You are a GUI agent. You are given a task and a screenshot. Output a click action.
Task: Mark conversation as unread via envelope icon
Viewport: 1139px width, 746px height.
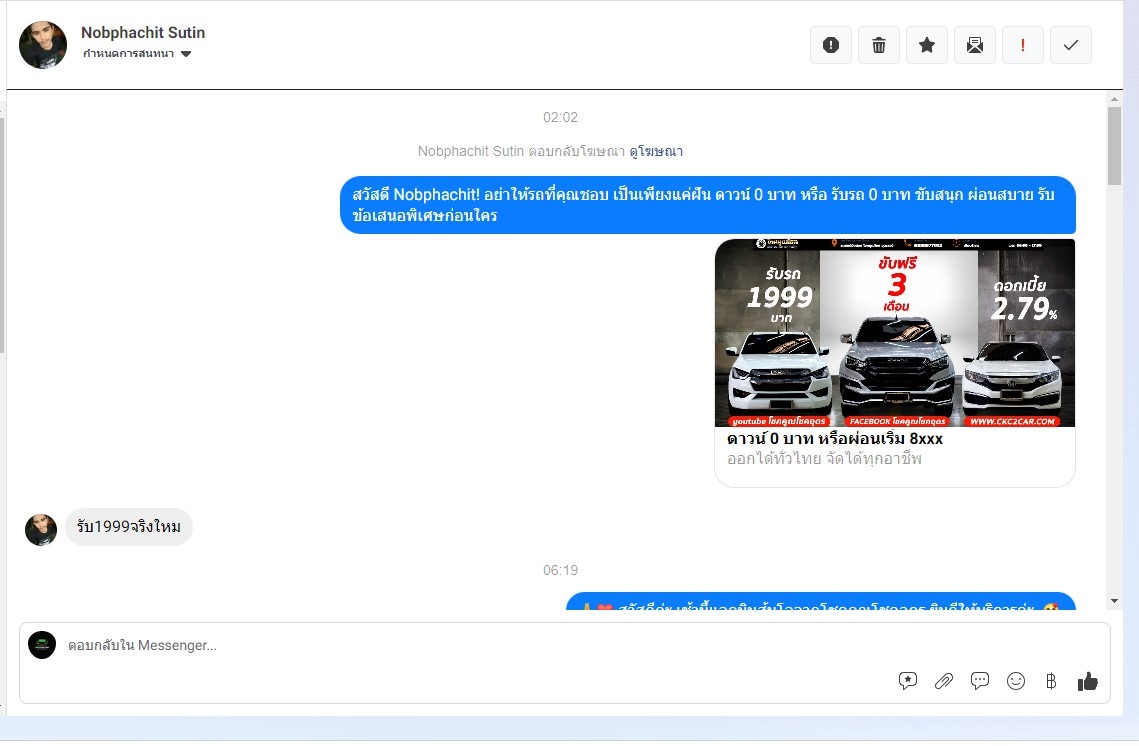point(975,45)
